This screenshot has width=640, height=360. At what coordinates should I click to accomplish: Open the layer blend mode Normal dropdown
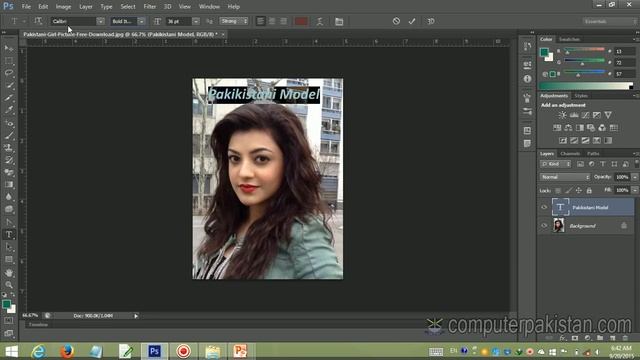click(x=565, y=177)
